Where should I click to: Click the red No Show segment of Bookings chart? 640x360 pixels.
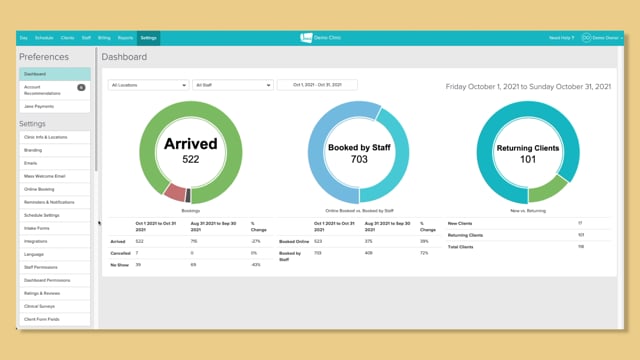pos(175,193)
